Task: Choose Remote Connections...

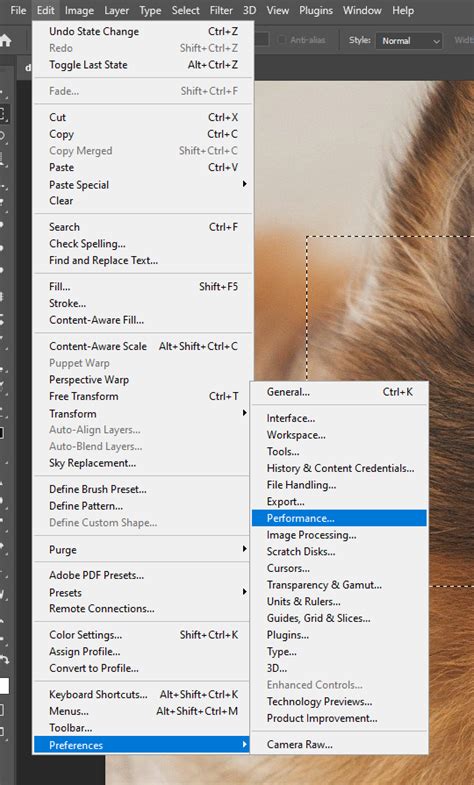Action: click(x=143, y=609)
